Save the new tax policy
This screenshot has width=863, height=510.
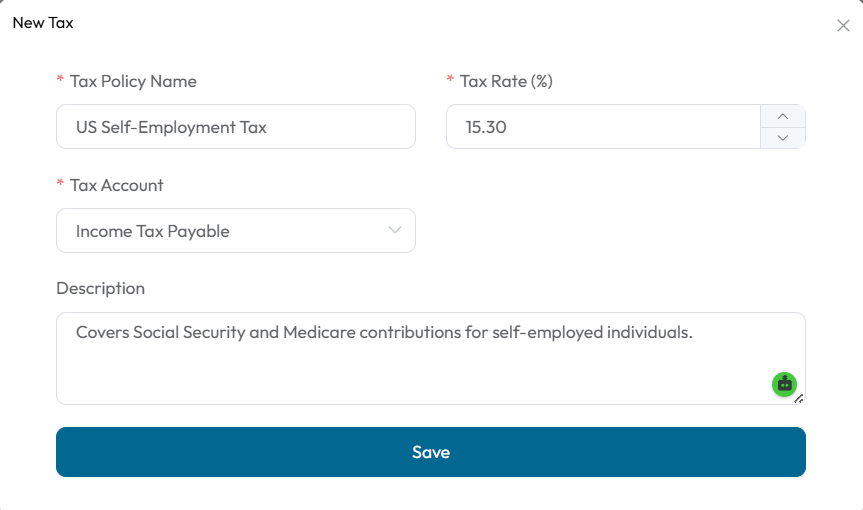[x=431, y=452]
